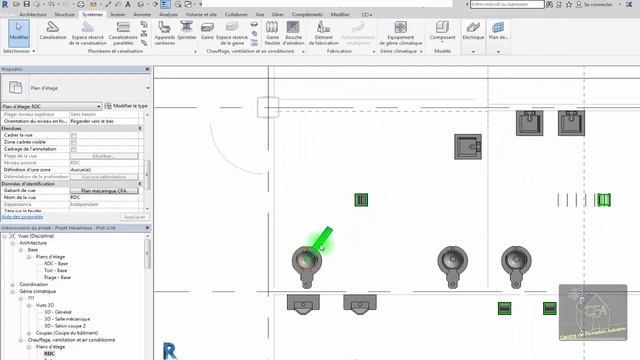Toggle the Cadrage de l'annotation checkbox
This screenshot has width=640, height=360.
73,149
